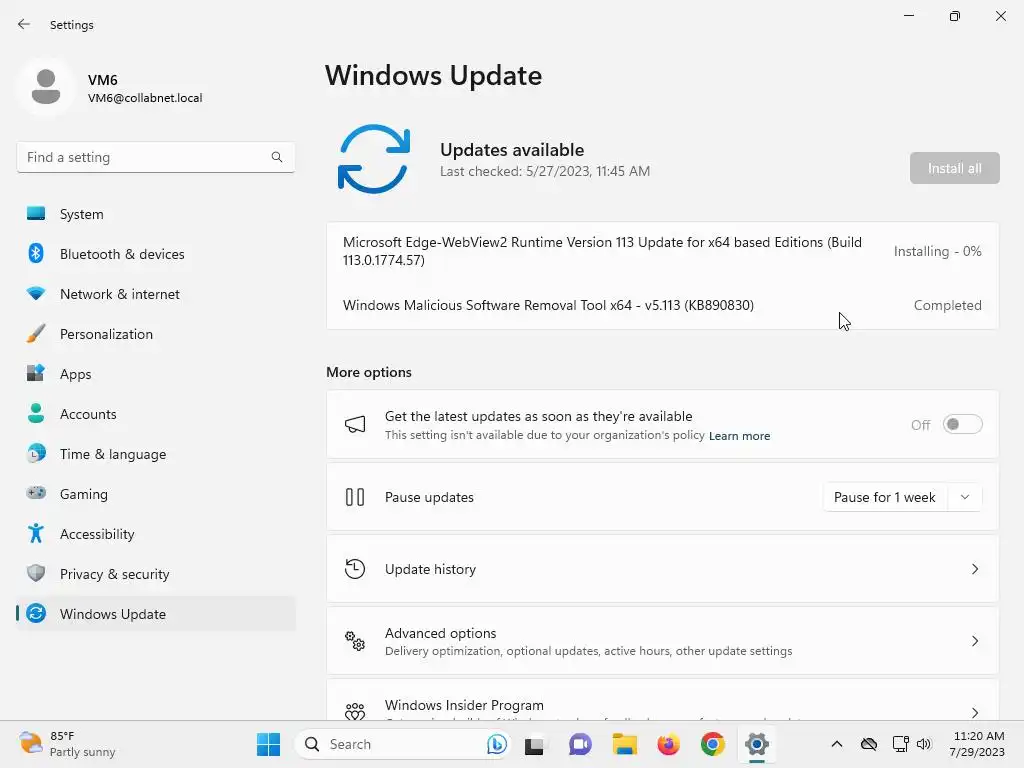This screenshot has width=1024, height=768.
Task: Click the VM6 user avatar icon
Action: pos(46,87)
